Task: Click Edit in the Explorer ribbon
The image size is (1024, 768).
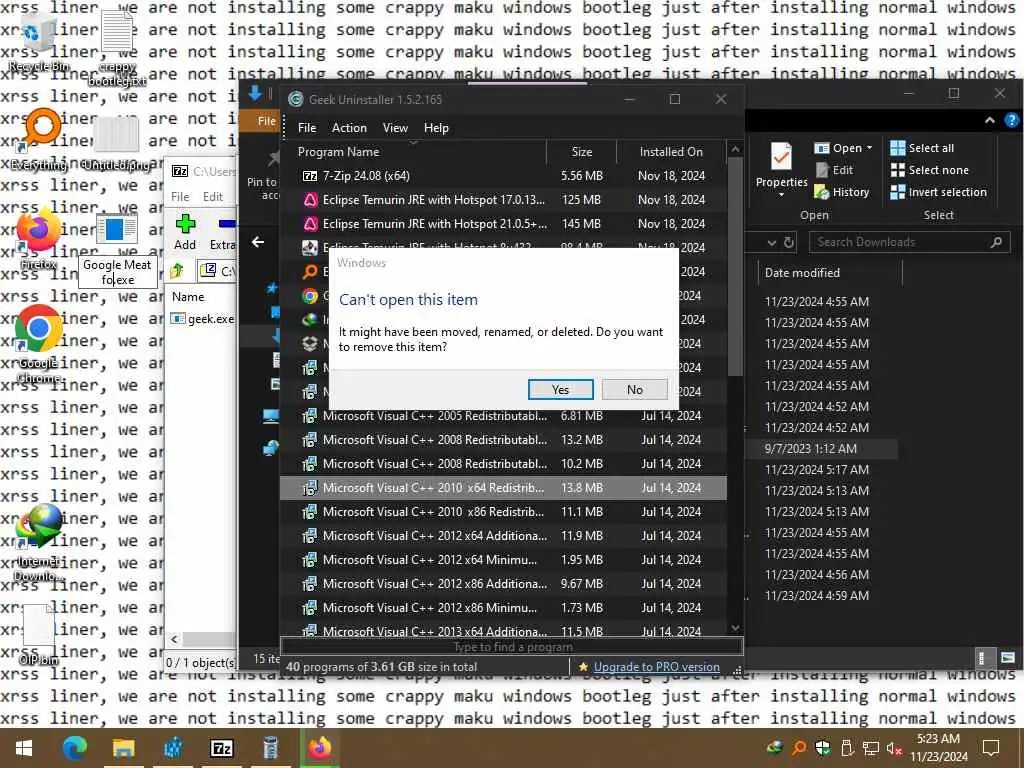Action: (x=834, y=170)
